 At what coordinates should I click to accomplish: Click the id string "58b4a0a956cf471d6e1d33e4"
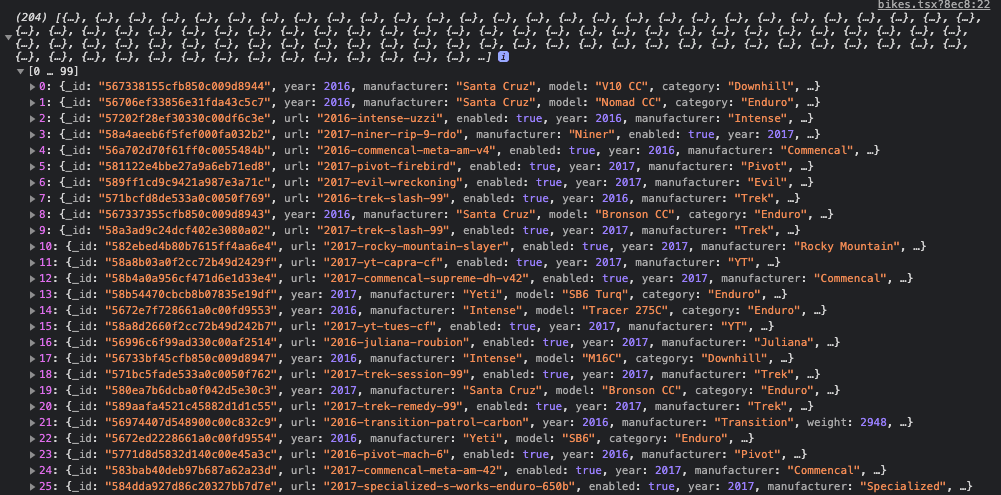[x=192, y=278]
